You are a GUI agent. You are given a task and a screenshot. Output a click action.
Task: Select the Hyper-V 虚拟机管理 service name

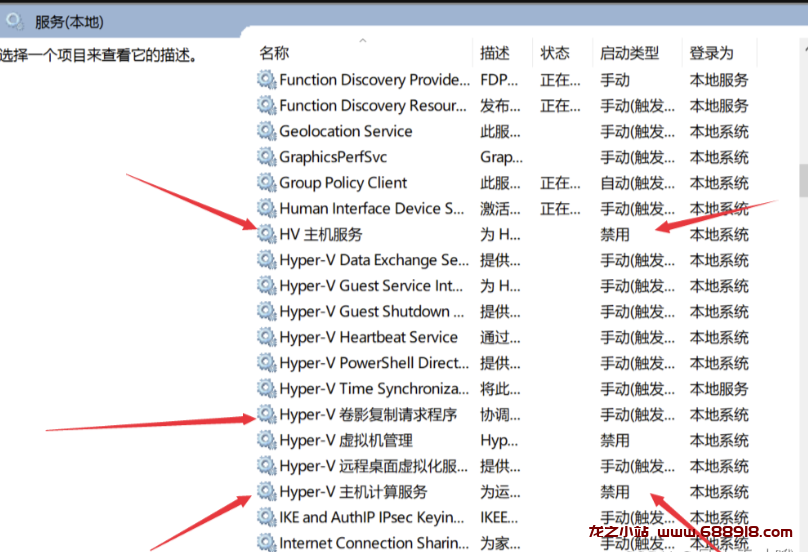tap(346, 441)
